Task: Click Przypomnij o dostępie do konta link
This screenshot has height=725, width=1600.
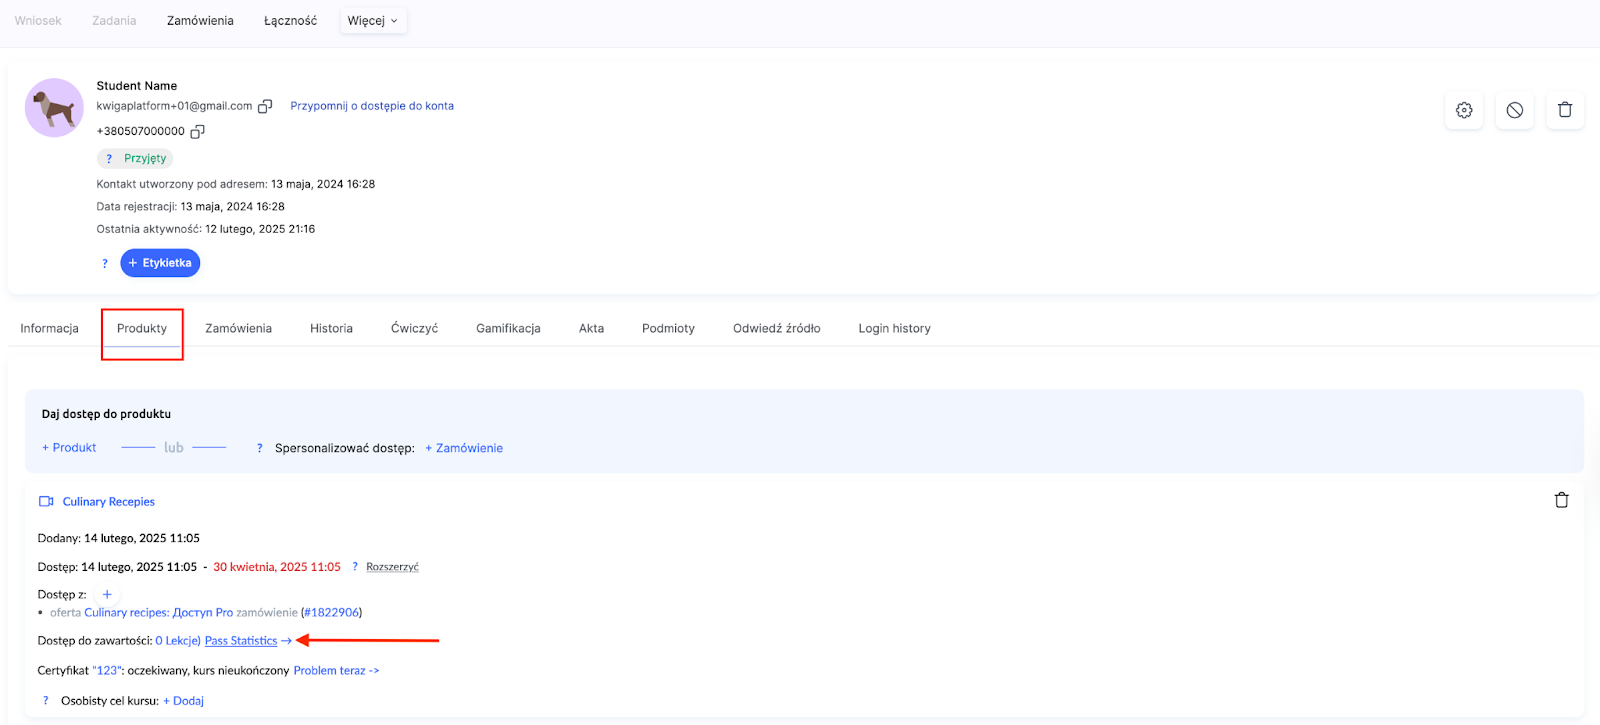Action: (x=372, y=106)
